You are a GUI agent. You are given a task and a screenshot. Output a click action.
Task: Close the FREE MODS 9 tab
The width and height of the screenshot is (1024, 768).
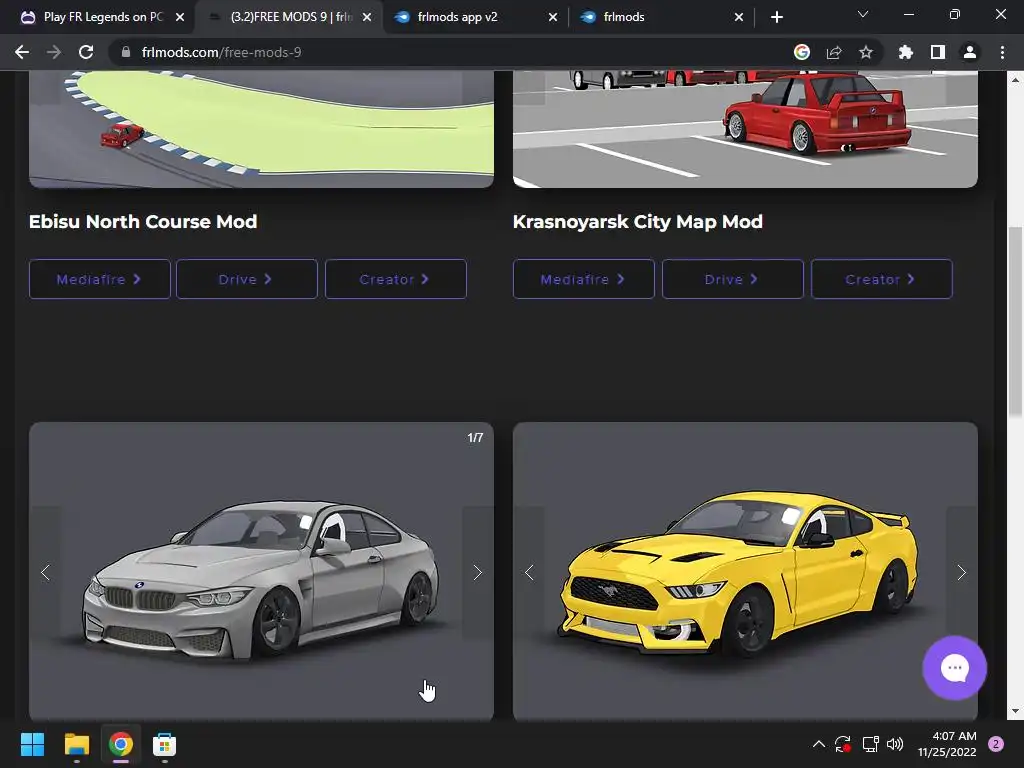[x=367, y=17]
